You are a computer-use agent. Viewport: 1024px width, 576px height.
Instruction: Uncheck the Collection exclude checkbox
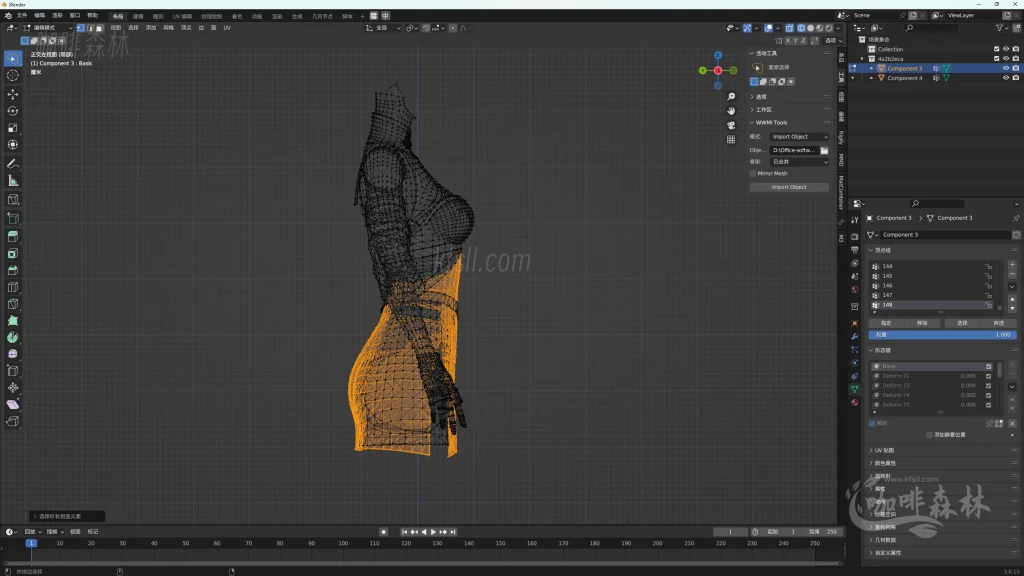click(x=997, y=49)
